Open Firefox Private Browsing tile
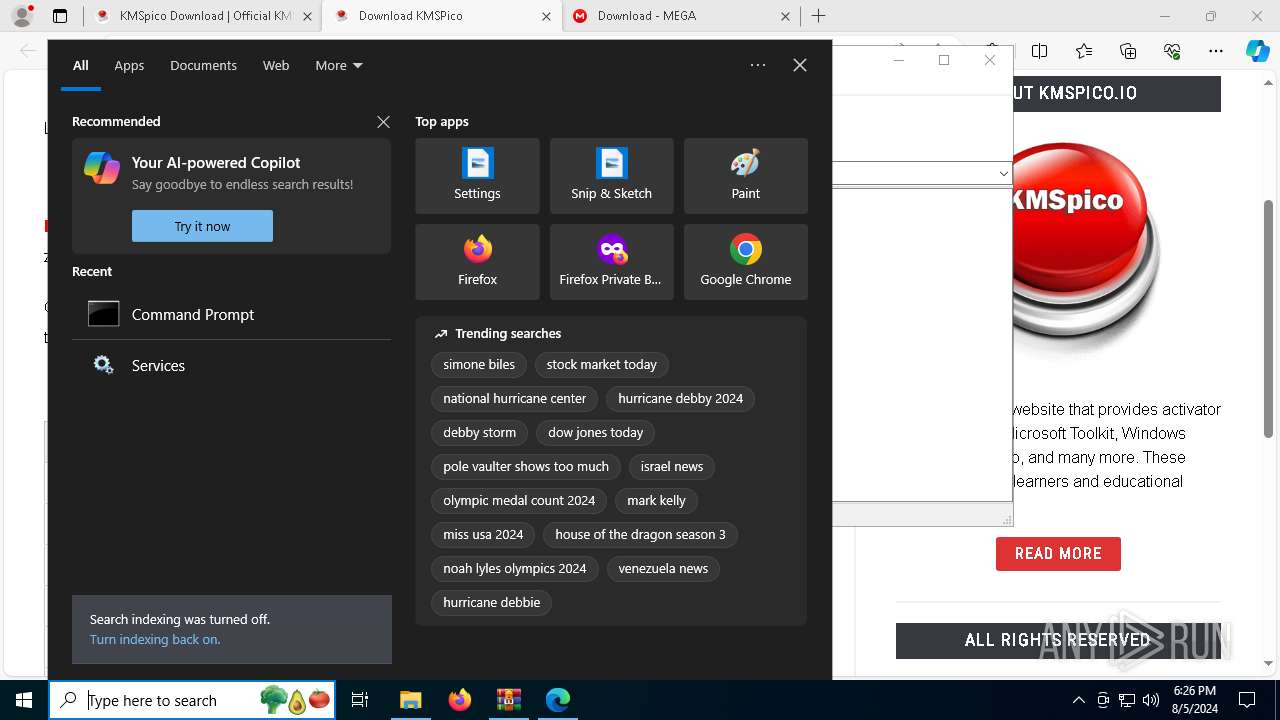Viewport: 1280px width, 720px height. [611, 262]
